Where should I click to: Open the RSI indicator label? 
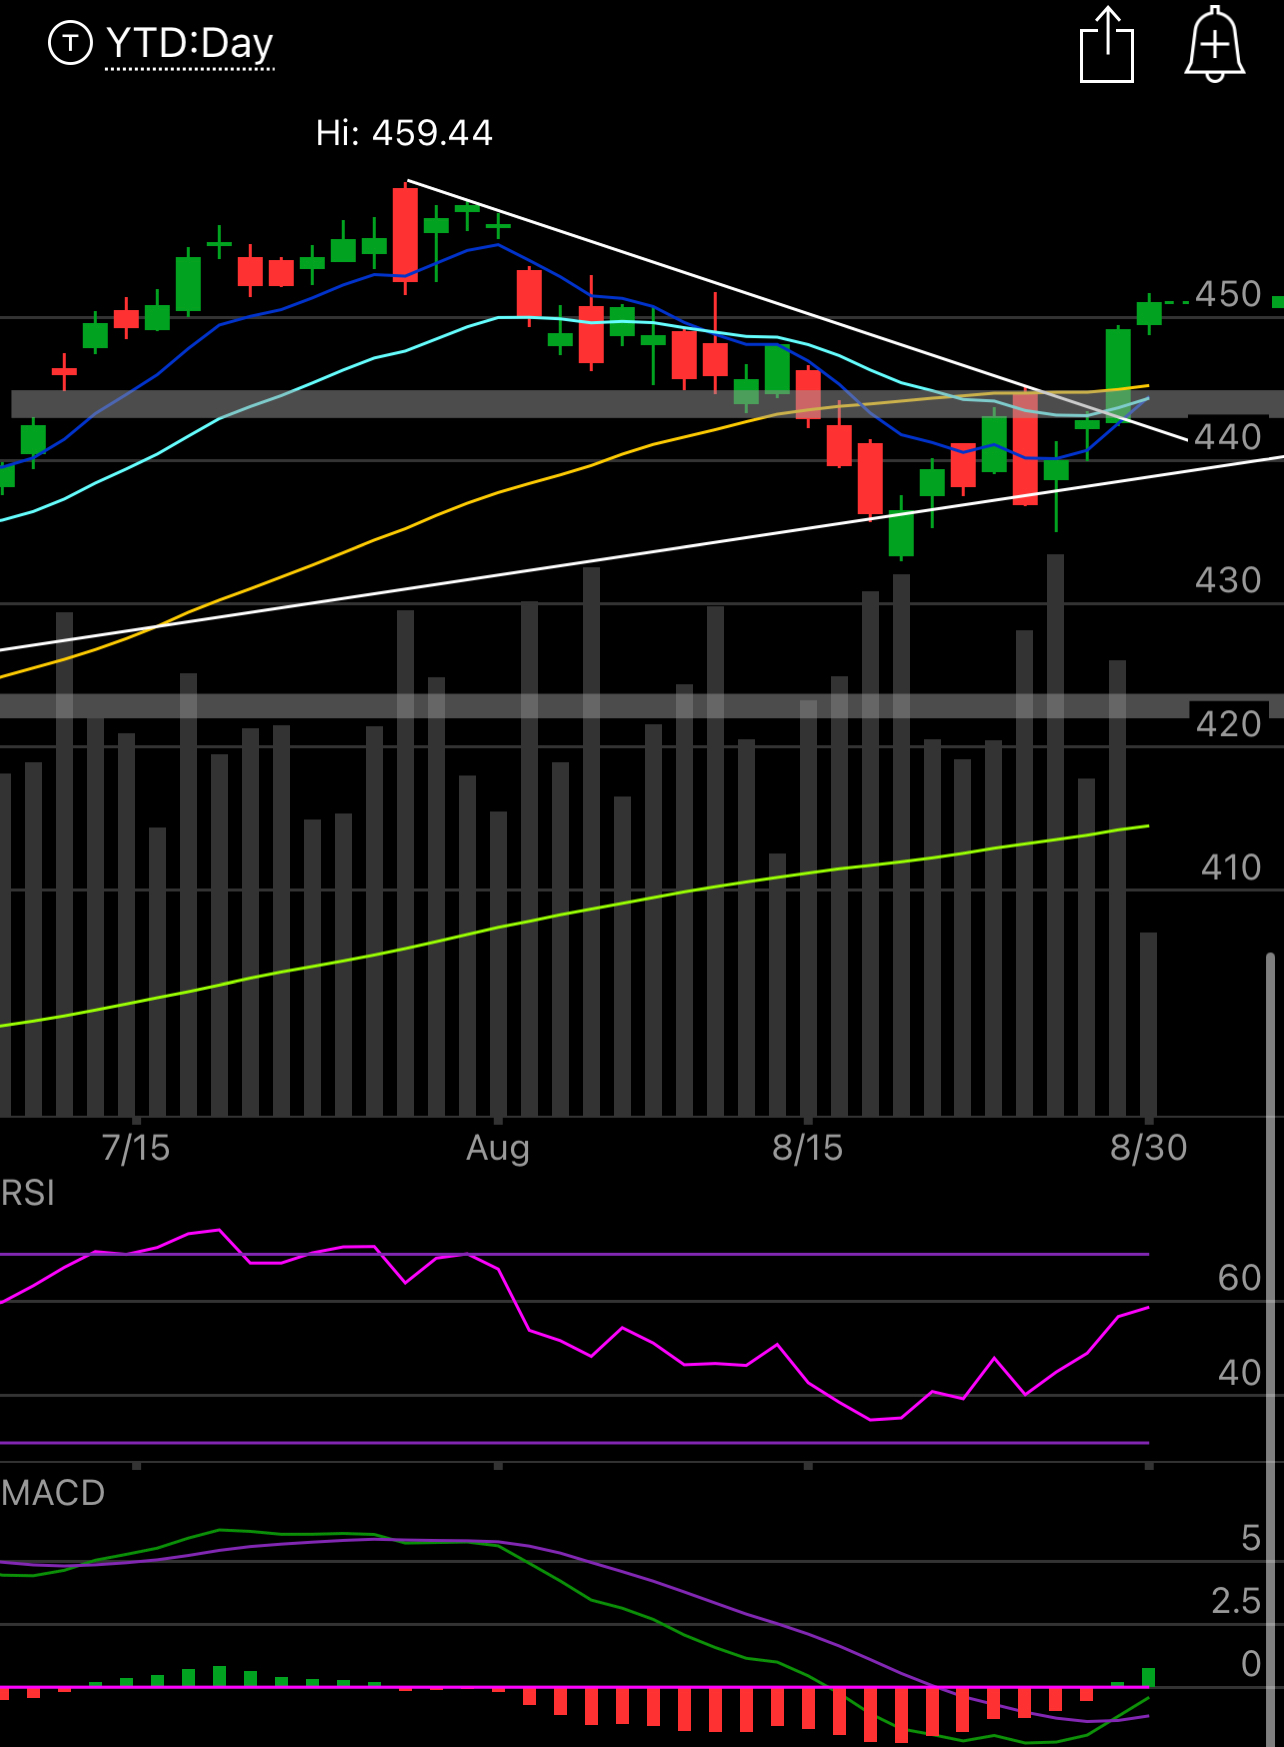(28, 1193)
